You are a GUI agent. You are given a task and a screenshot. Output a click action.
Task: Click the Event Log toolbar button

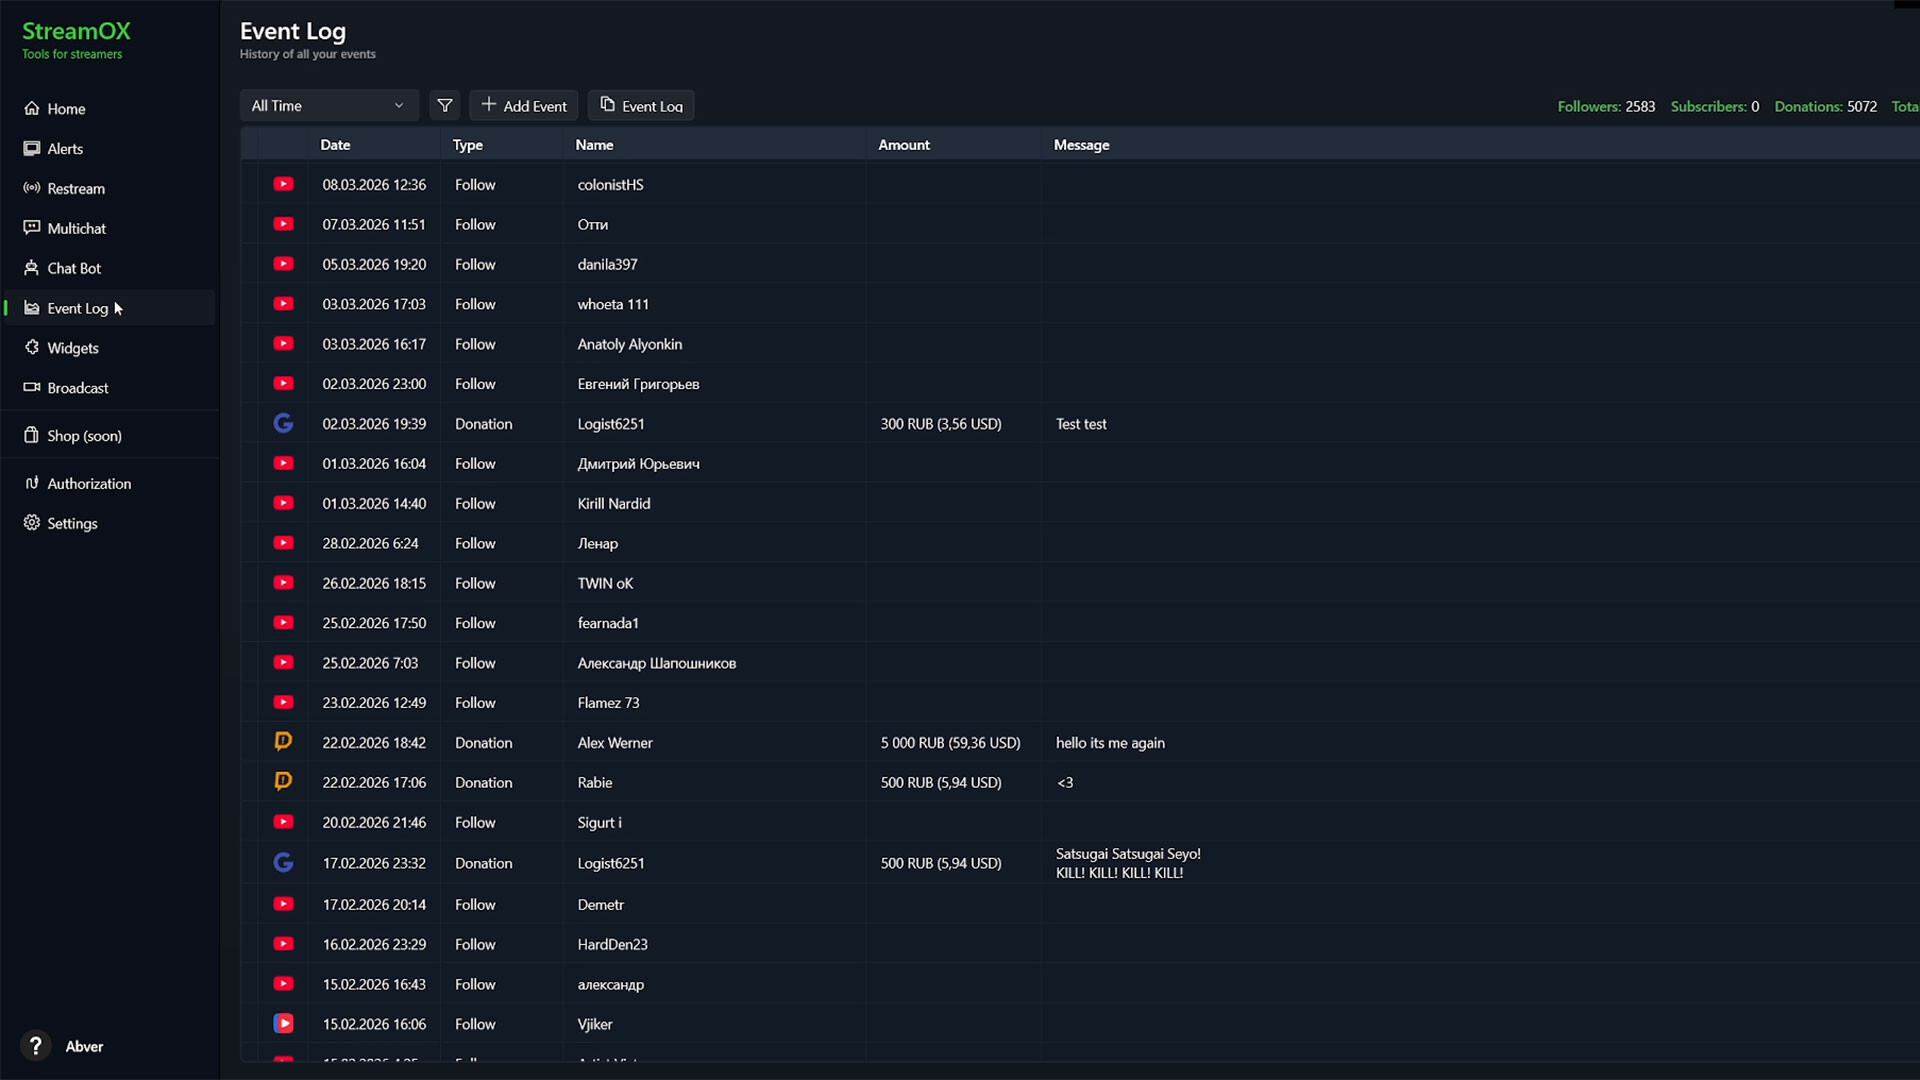pyautogui.click(x=641, y=106)
